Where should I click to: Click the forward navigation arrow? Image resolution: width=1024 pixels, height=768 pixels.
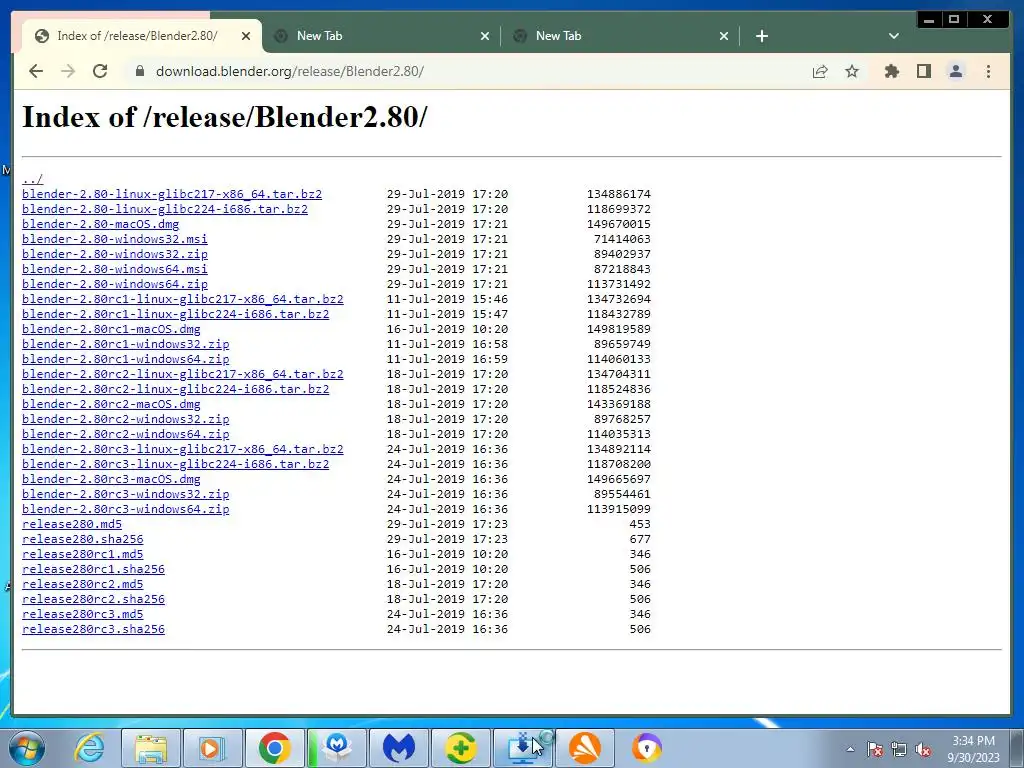[68, 71]
